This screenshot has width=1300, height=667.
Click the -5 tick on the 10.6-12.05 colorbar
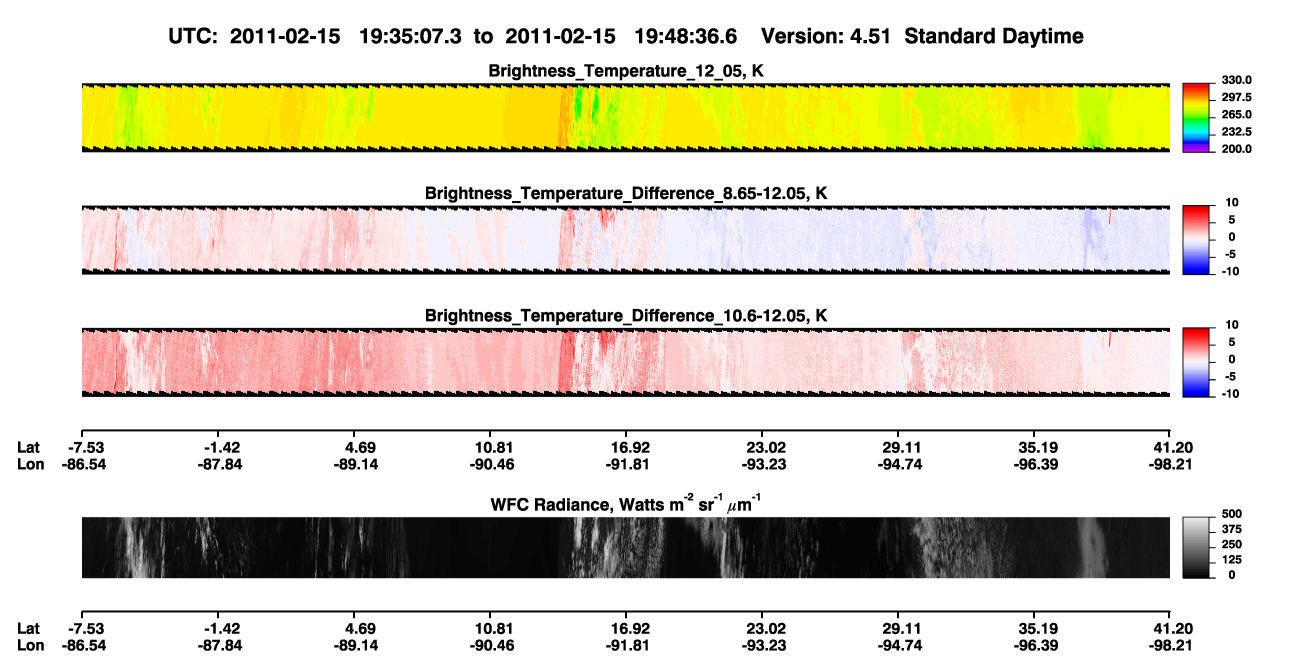click(x=1233, y=376)
